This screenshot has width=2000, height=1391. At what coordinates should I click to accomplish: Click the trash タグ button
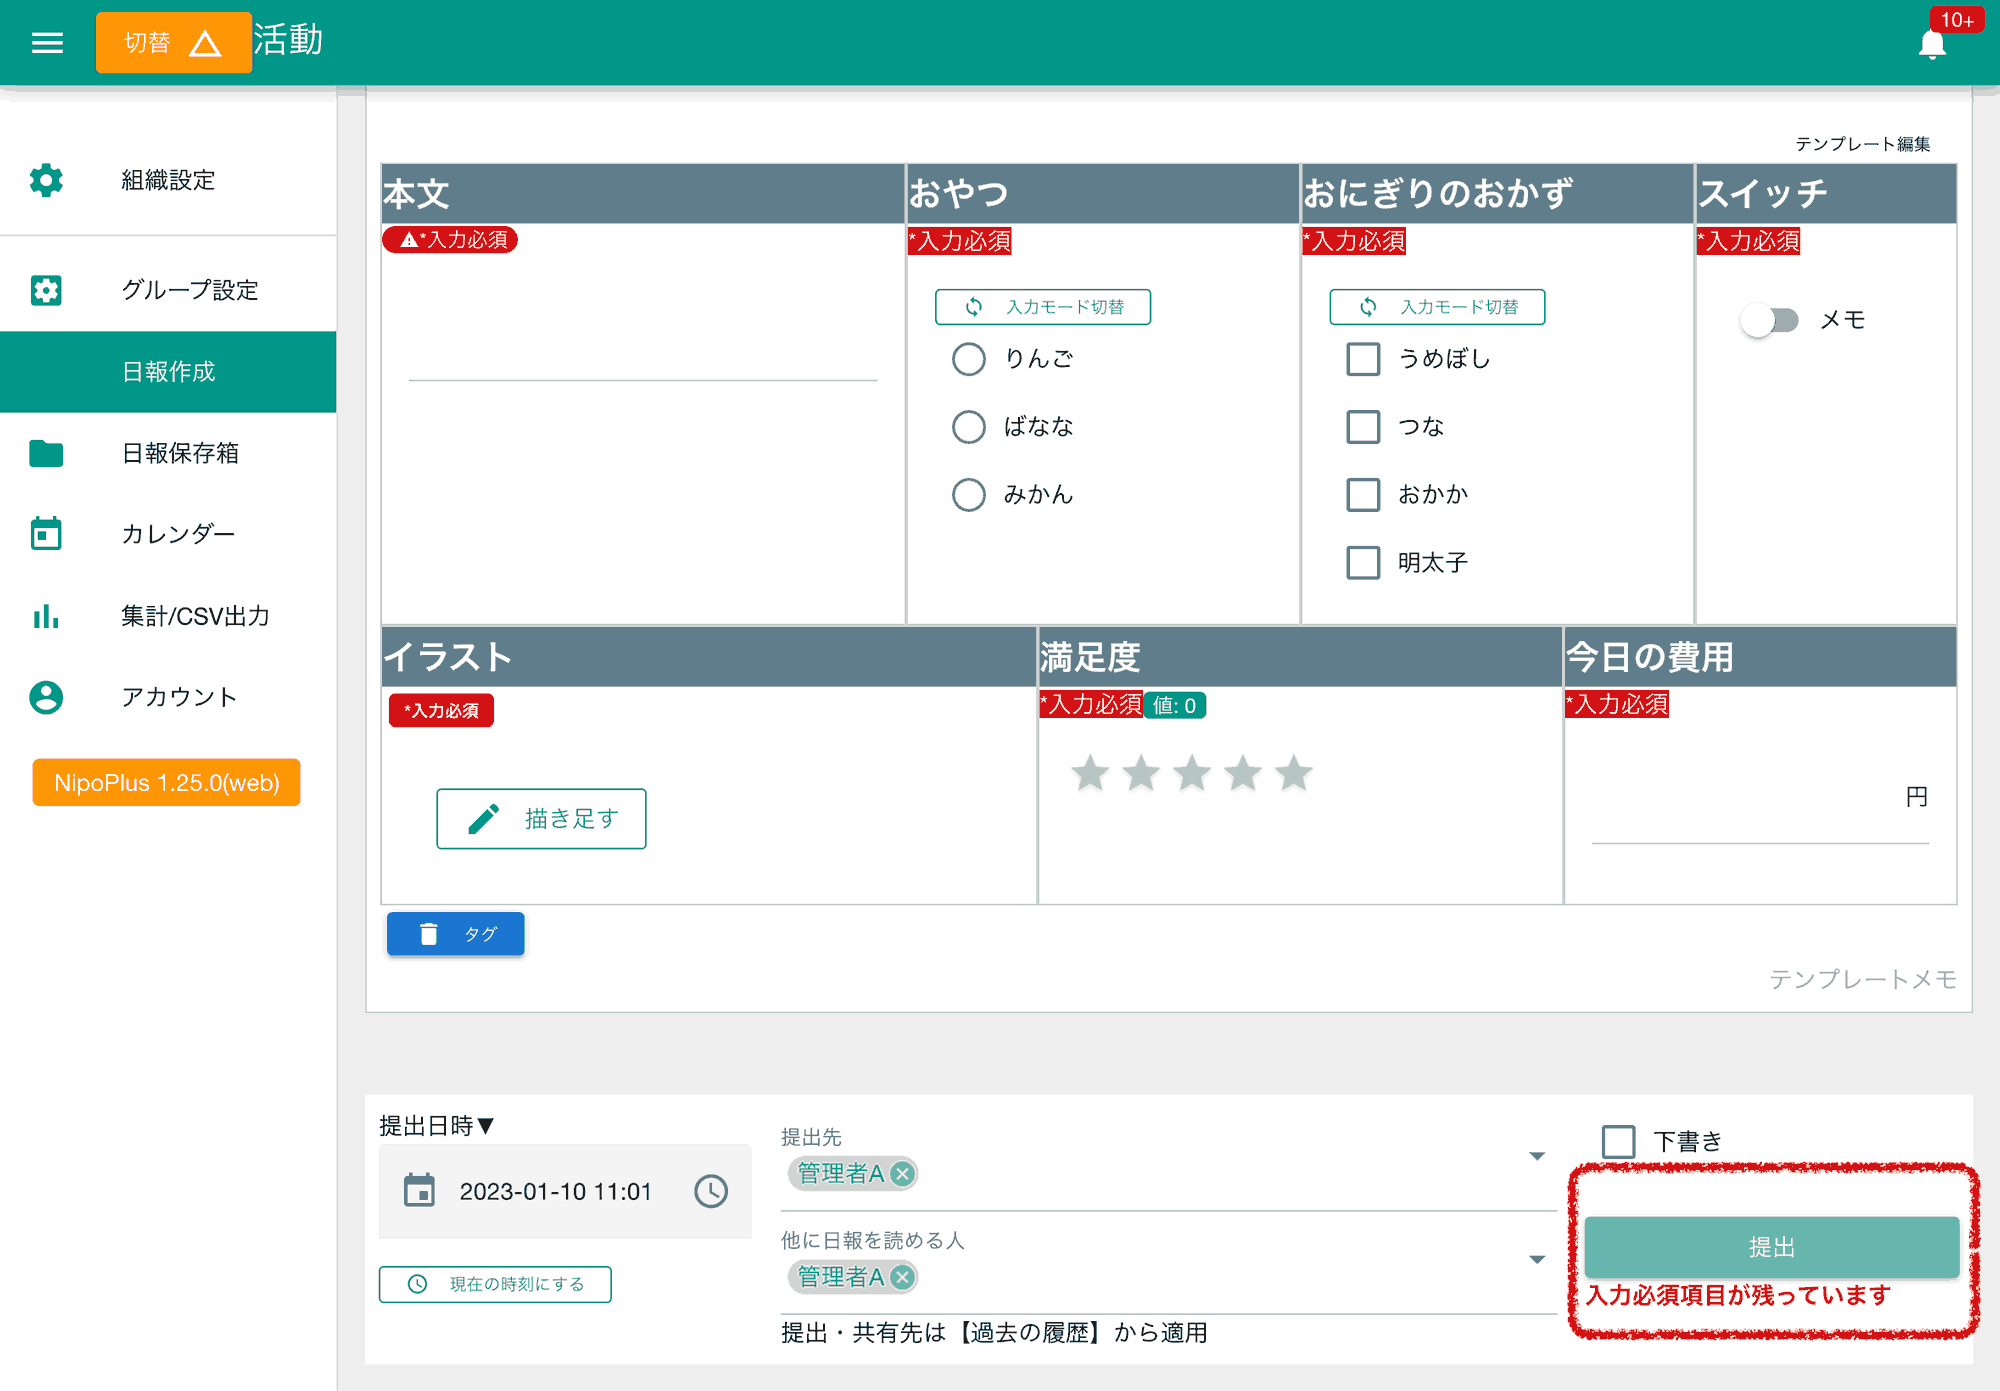(456, 934)
